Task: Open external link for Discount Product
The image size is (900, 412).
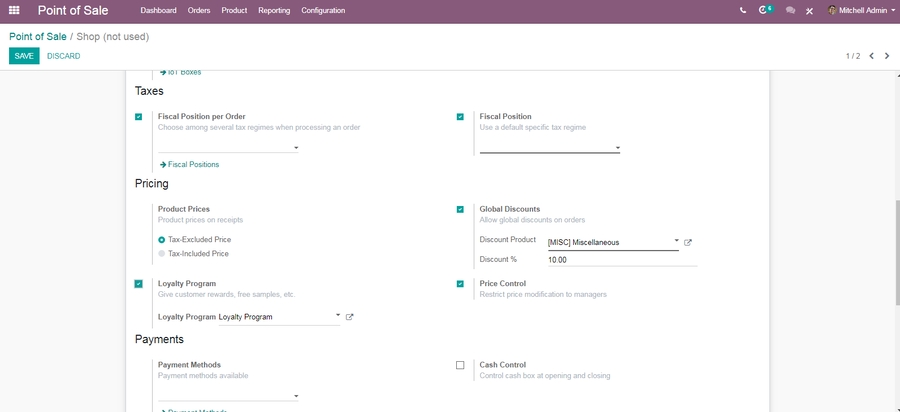Action: (688, 242)
